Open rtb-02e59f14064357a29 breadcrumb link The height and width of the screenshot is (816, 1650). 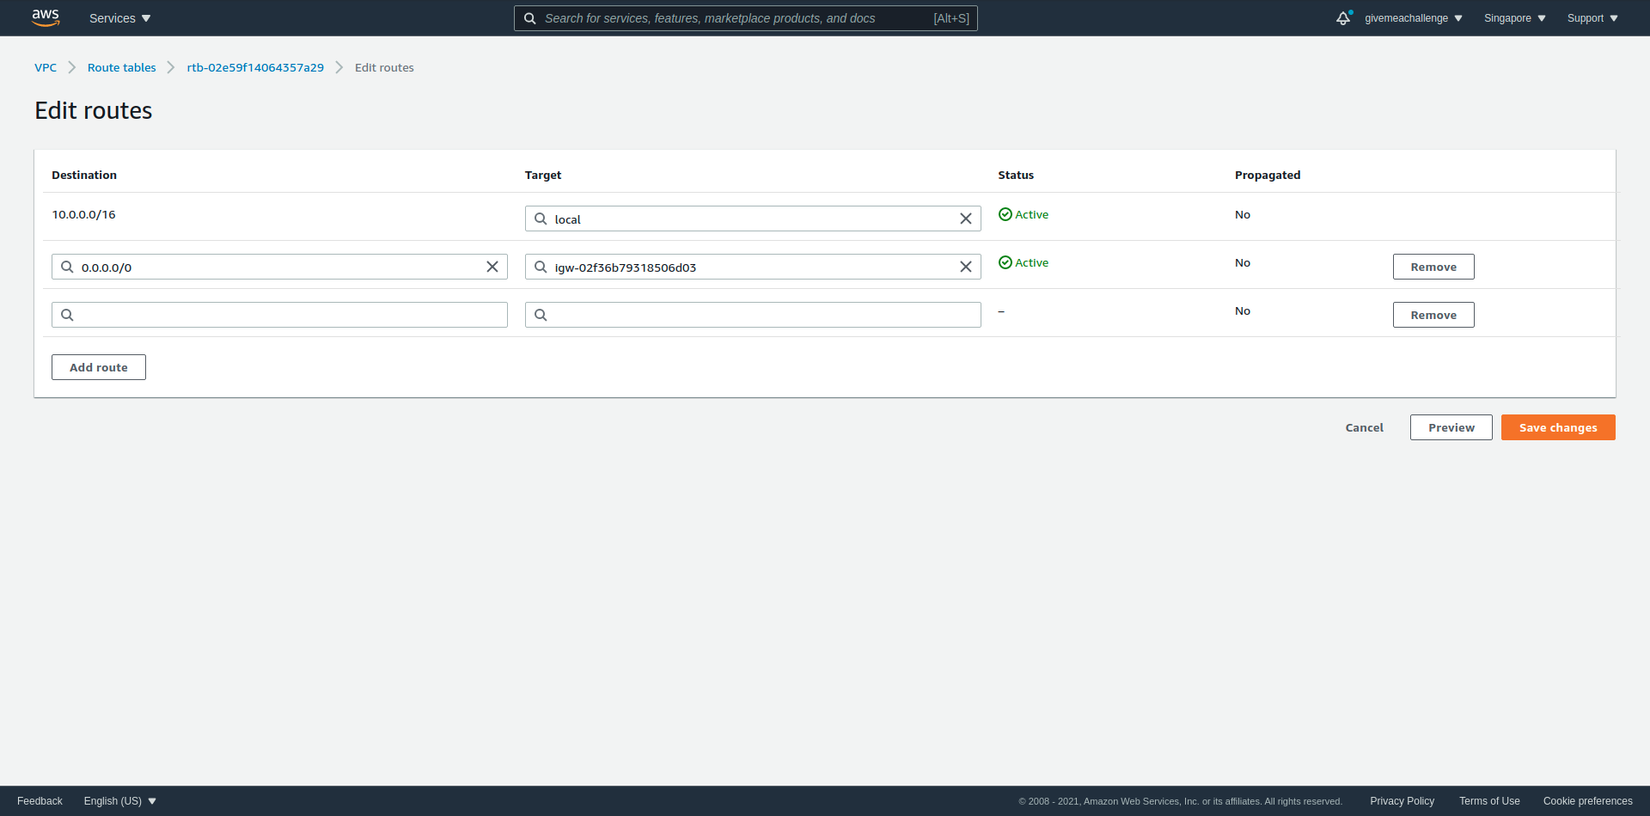(x=255, y=68)
